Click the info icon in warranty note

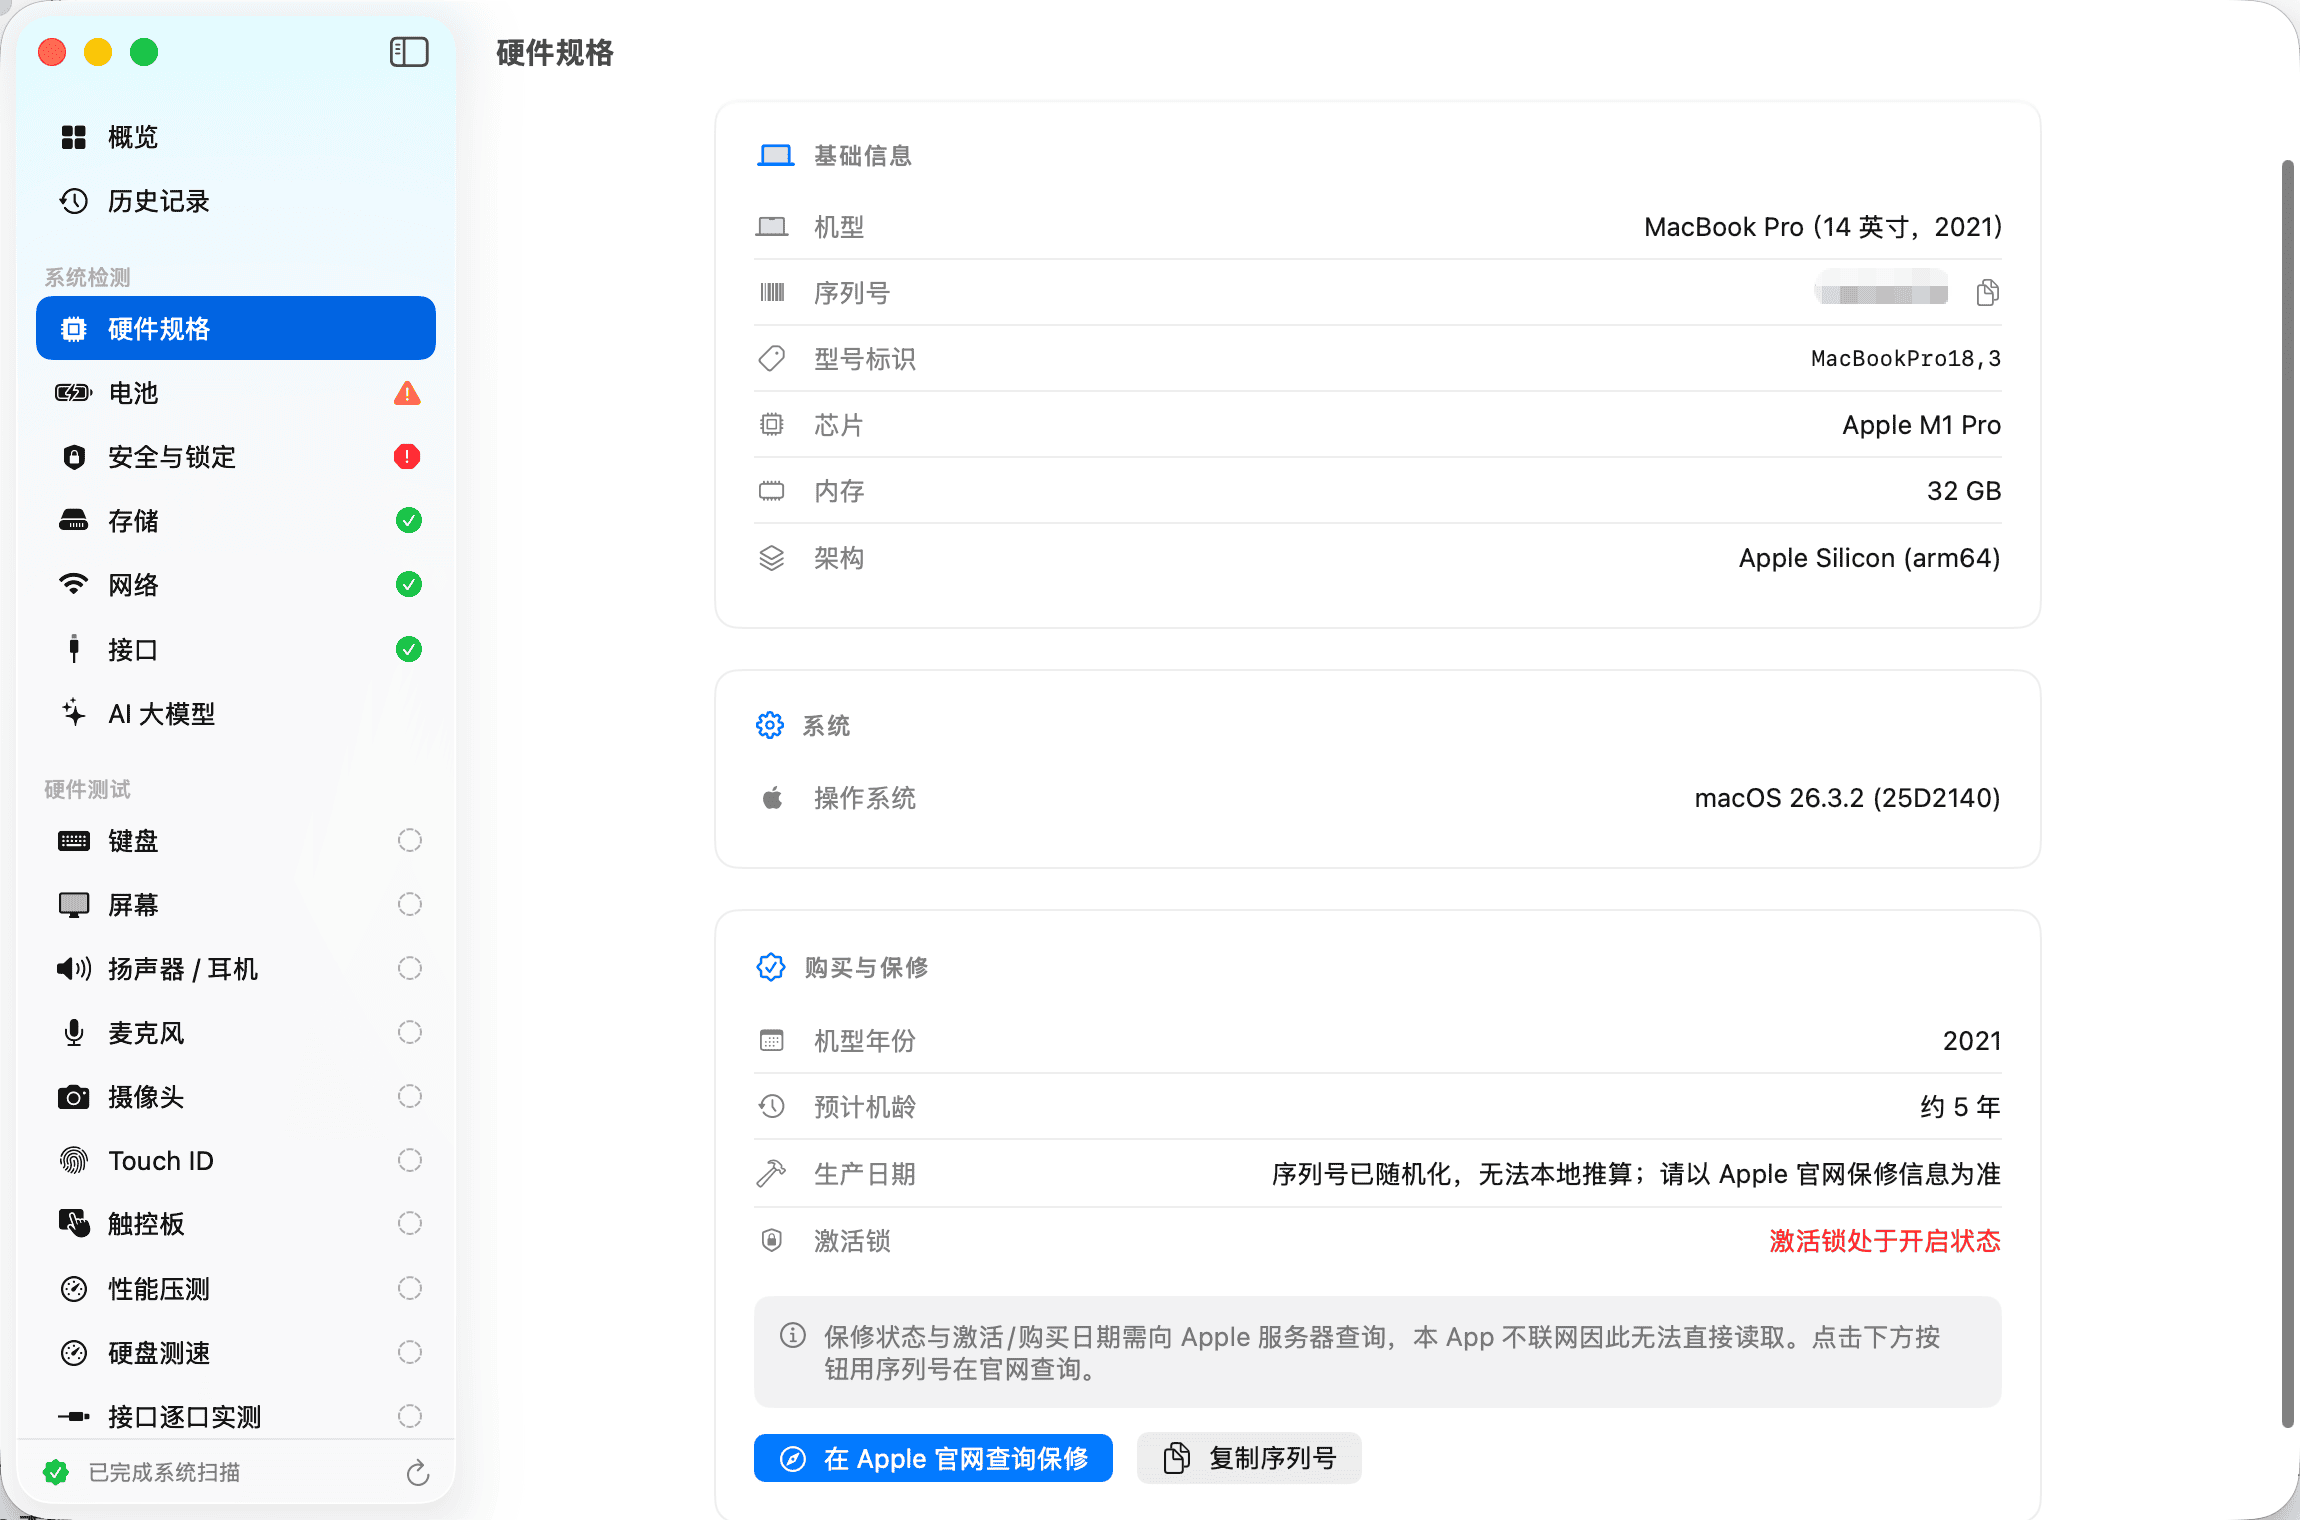point(793,1336)
